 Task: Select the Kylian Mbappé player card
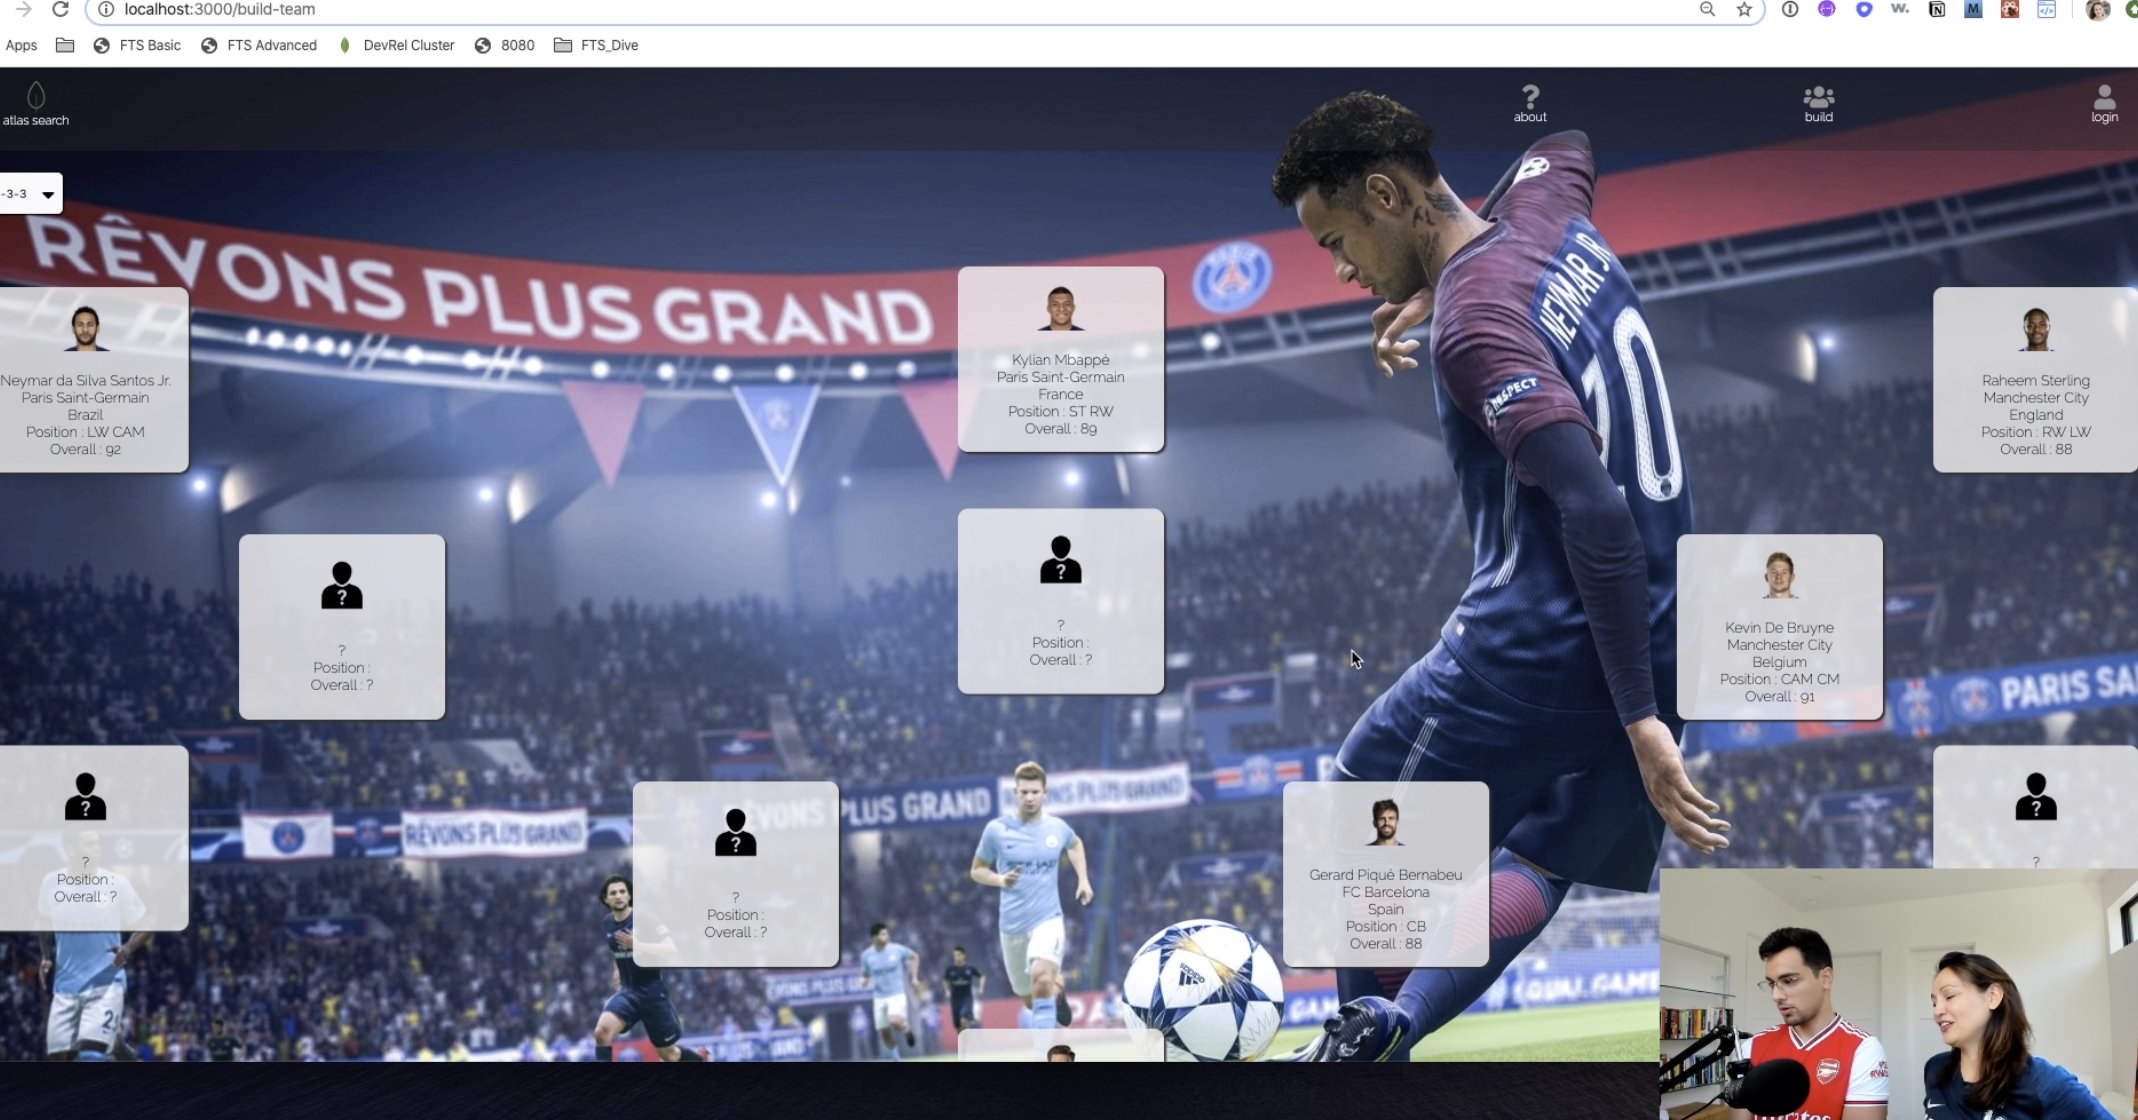[1061, 359]
